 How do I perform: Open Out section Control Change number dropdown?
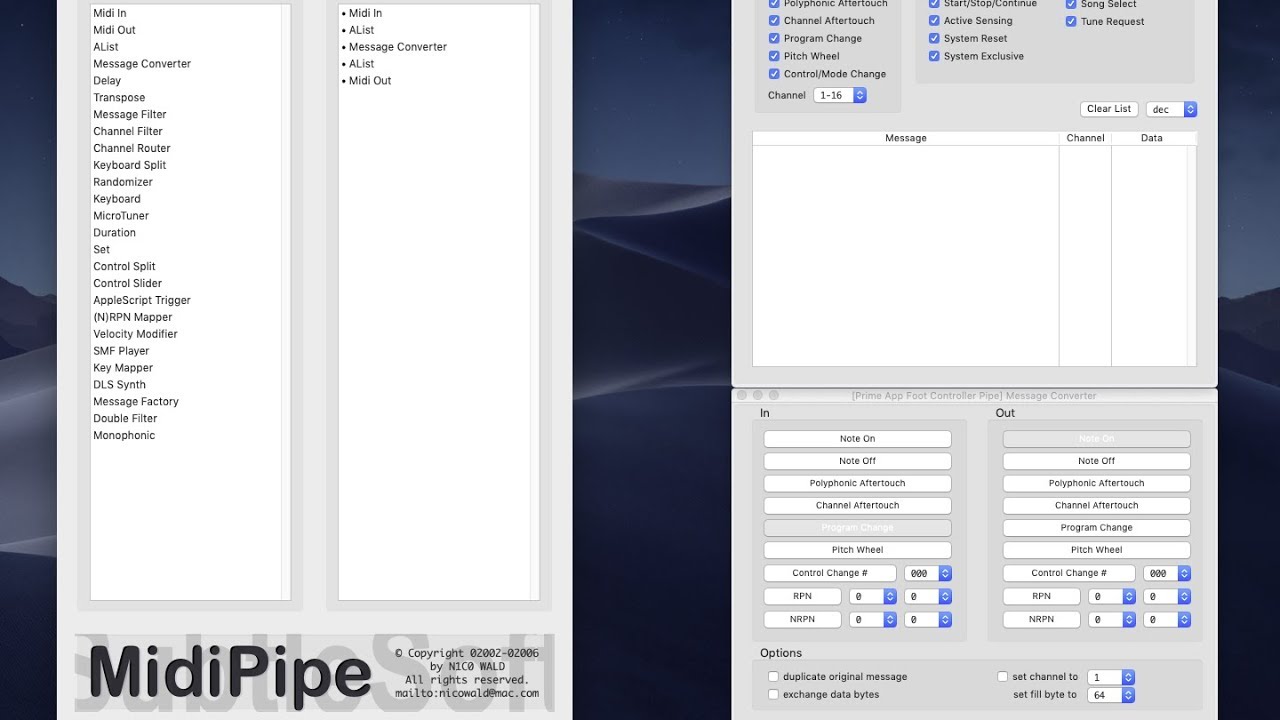tap(1167, 574)
